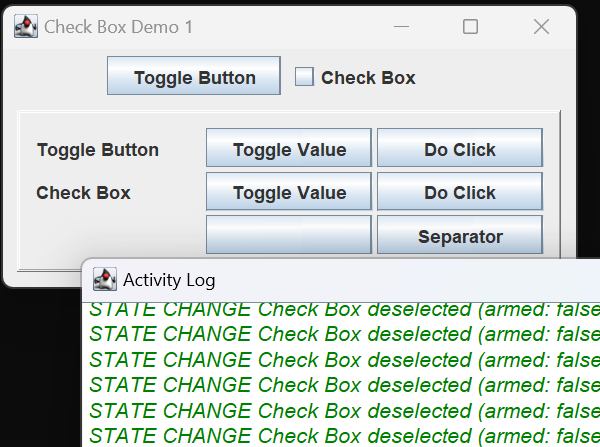Click the Toggle Button row label

(98, 150)
